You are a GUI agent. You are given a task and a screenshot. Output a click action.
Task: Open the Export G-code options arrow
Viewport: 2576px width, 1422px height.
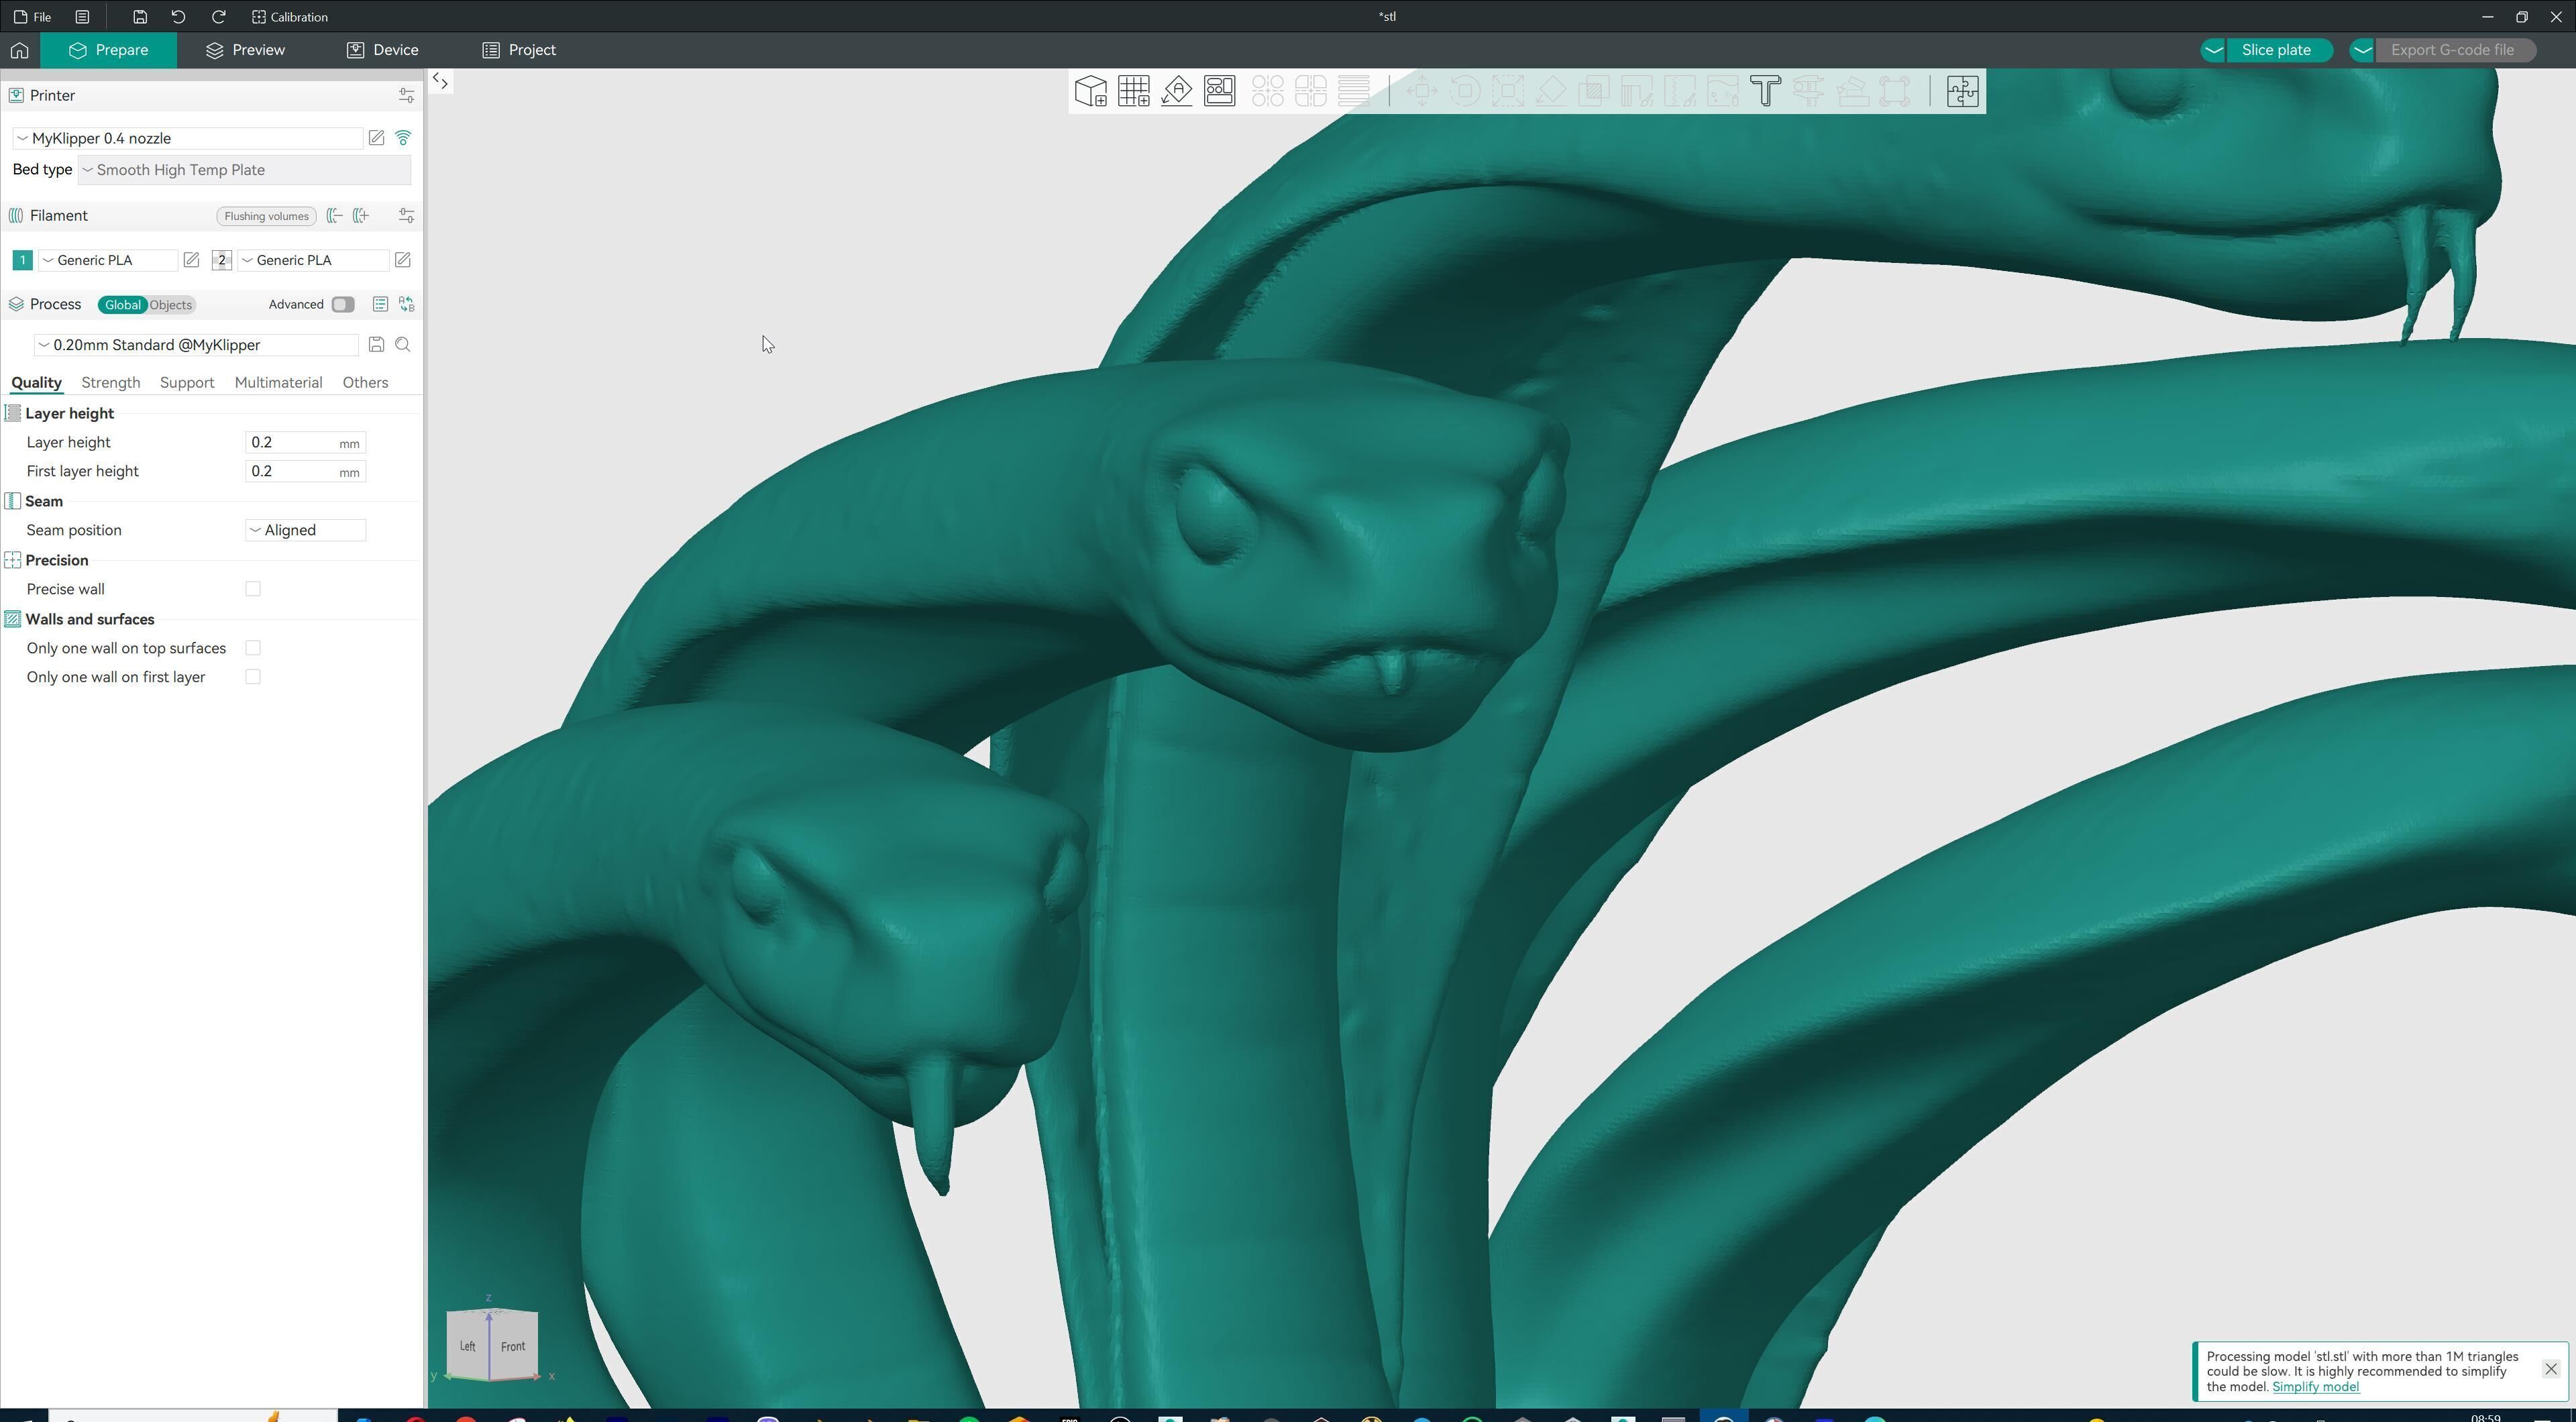coord(2362,50)
